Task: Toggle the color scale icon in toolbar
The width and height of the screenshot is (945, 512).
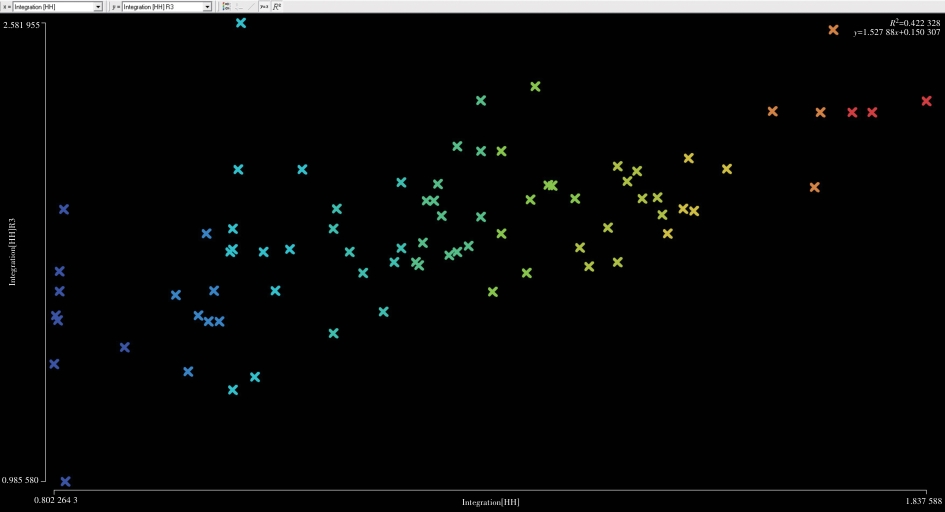Action: (x=226, y=6)
